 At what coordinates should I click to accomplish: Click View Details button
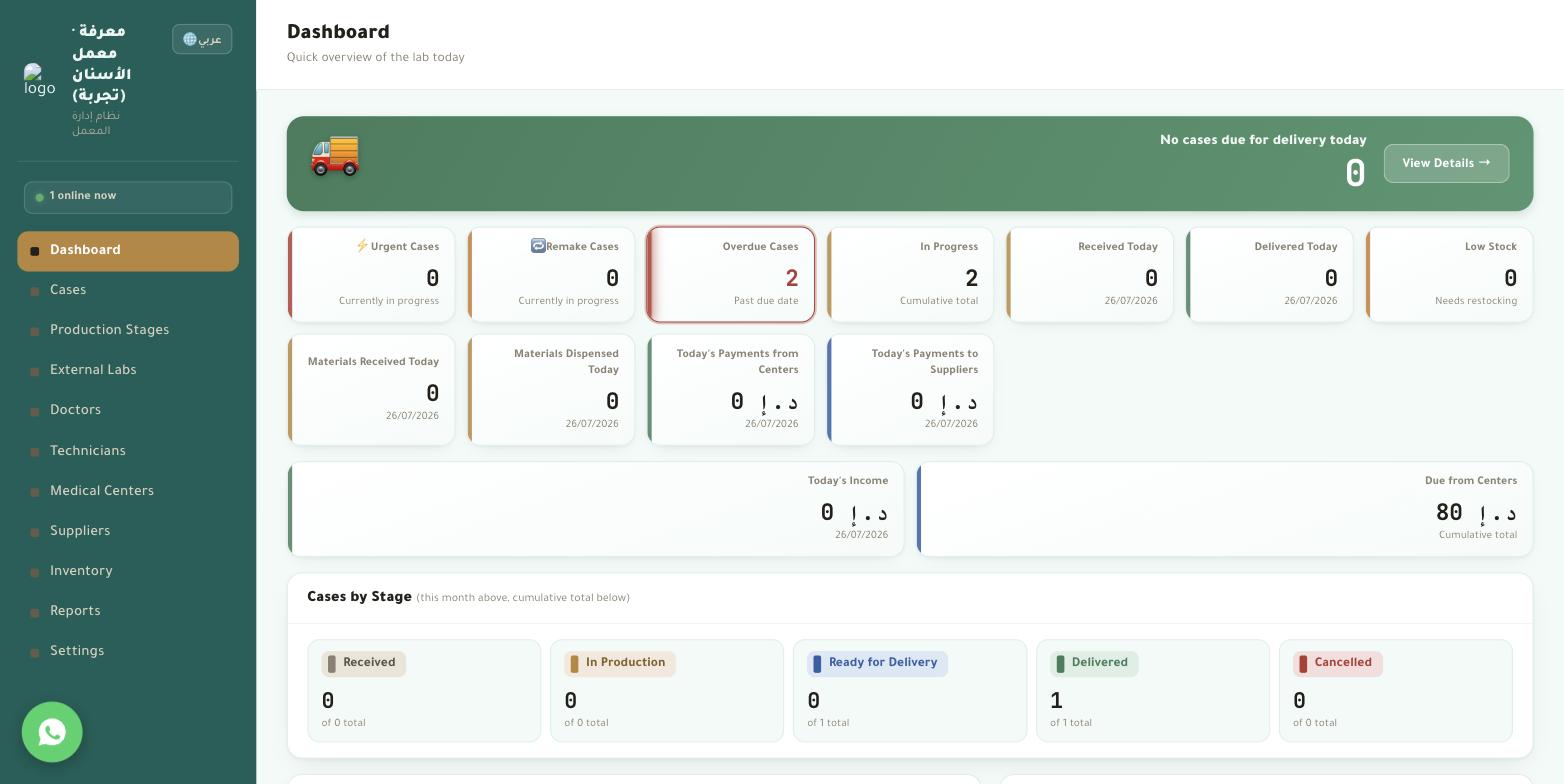click(1446, 163)
